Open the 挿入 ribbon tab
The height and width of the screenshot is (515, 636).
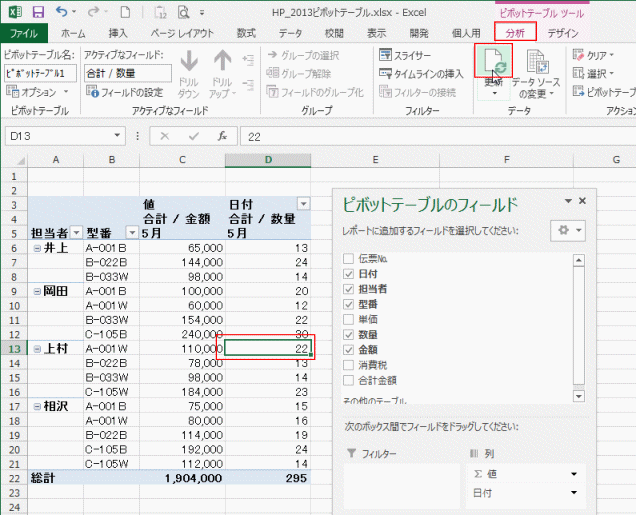tap(118, 33)
